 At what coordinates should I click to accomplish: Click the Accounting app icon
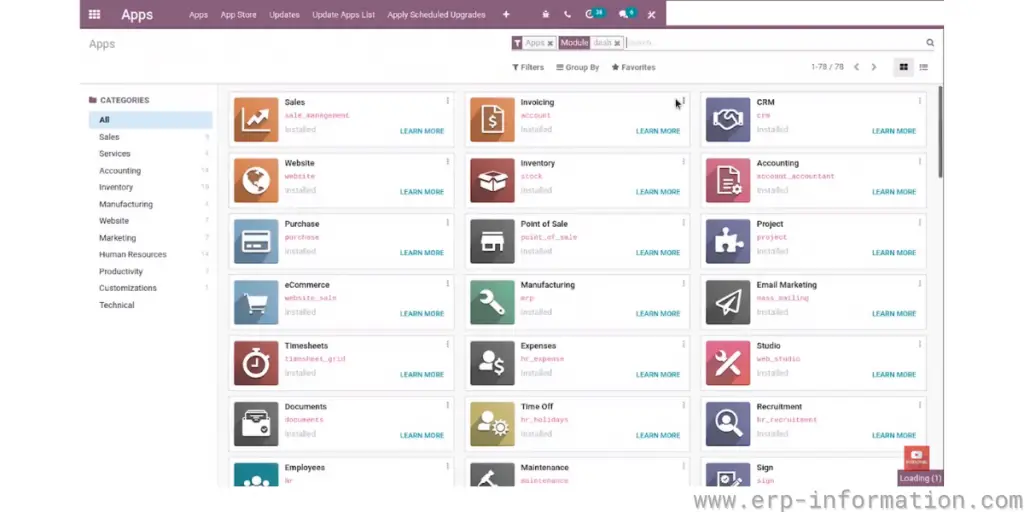pyautogui.click(x=728, y=180)
